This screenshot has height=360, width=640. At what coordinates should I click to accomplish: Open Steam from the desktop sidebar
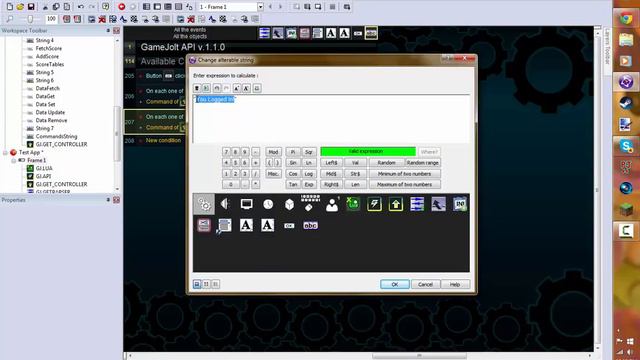coord(626,103)
